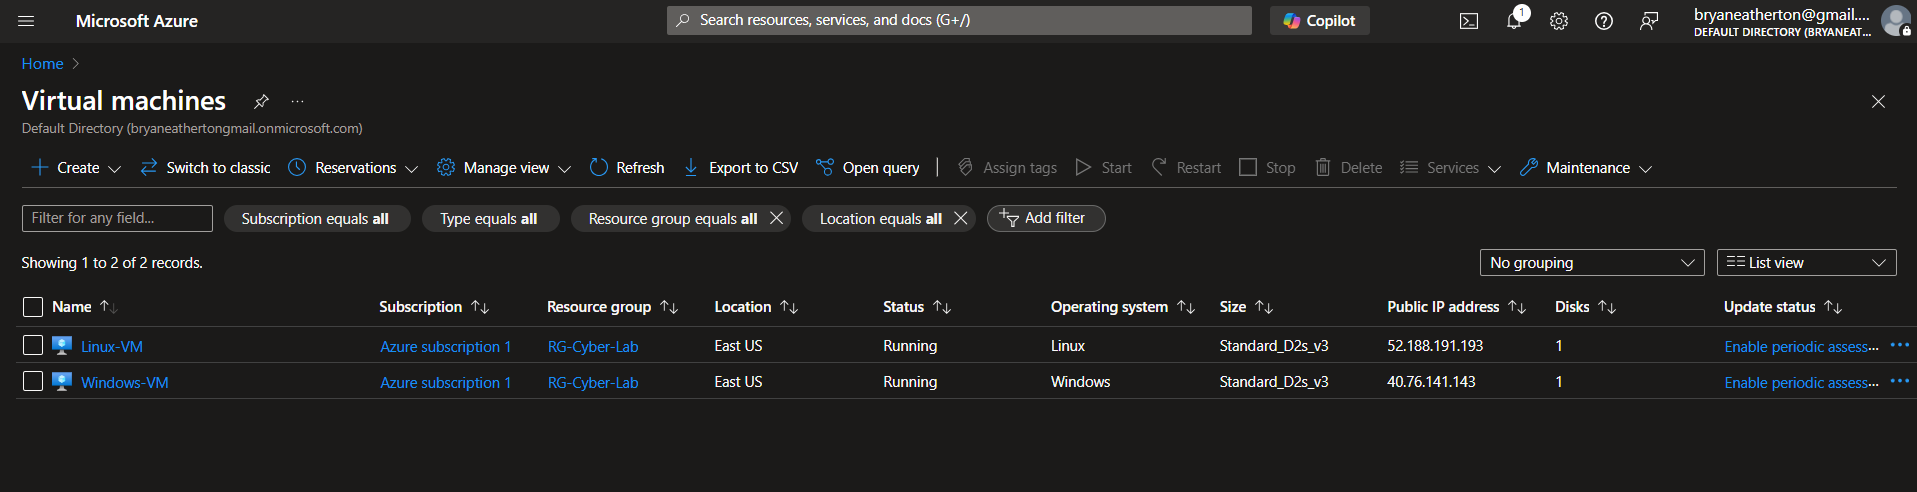Open the notifications bell
The image size is (1917, 492).
click(1514, 21)
